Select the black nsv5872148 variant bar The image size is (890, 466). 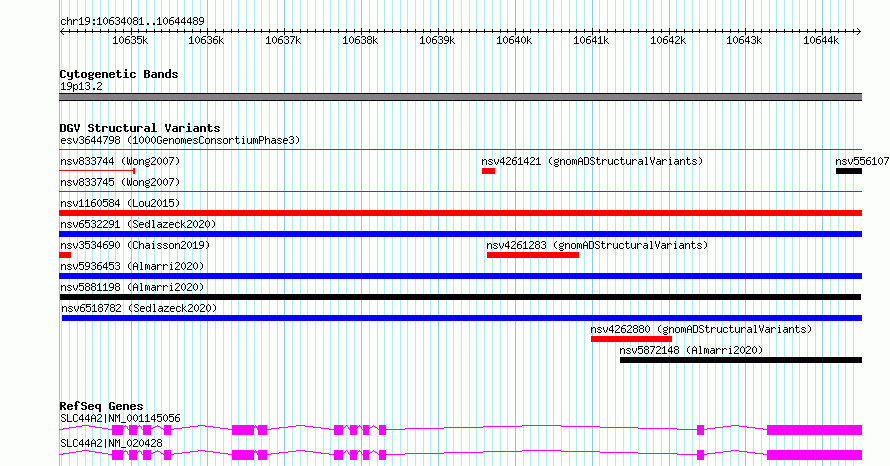741,360
